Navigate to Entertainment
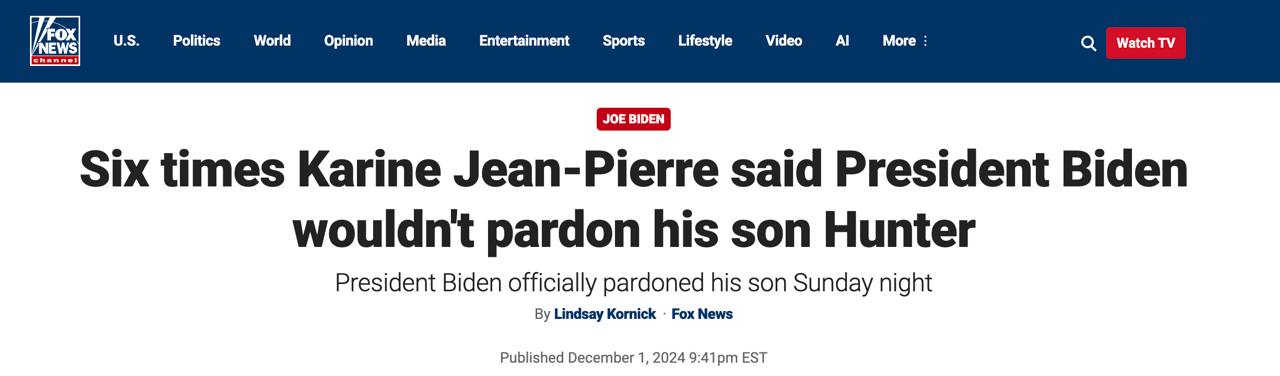This screenshot has height=376, width=1280. pyautogui.click(x=524, y=41)
